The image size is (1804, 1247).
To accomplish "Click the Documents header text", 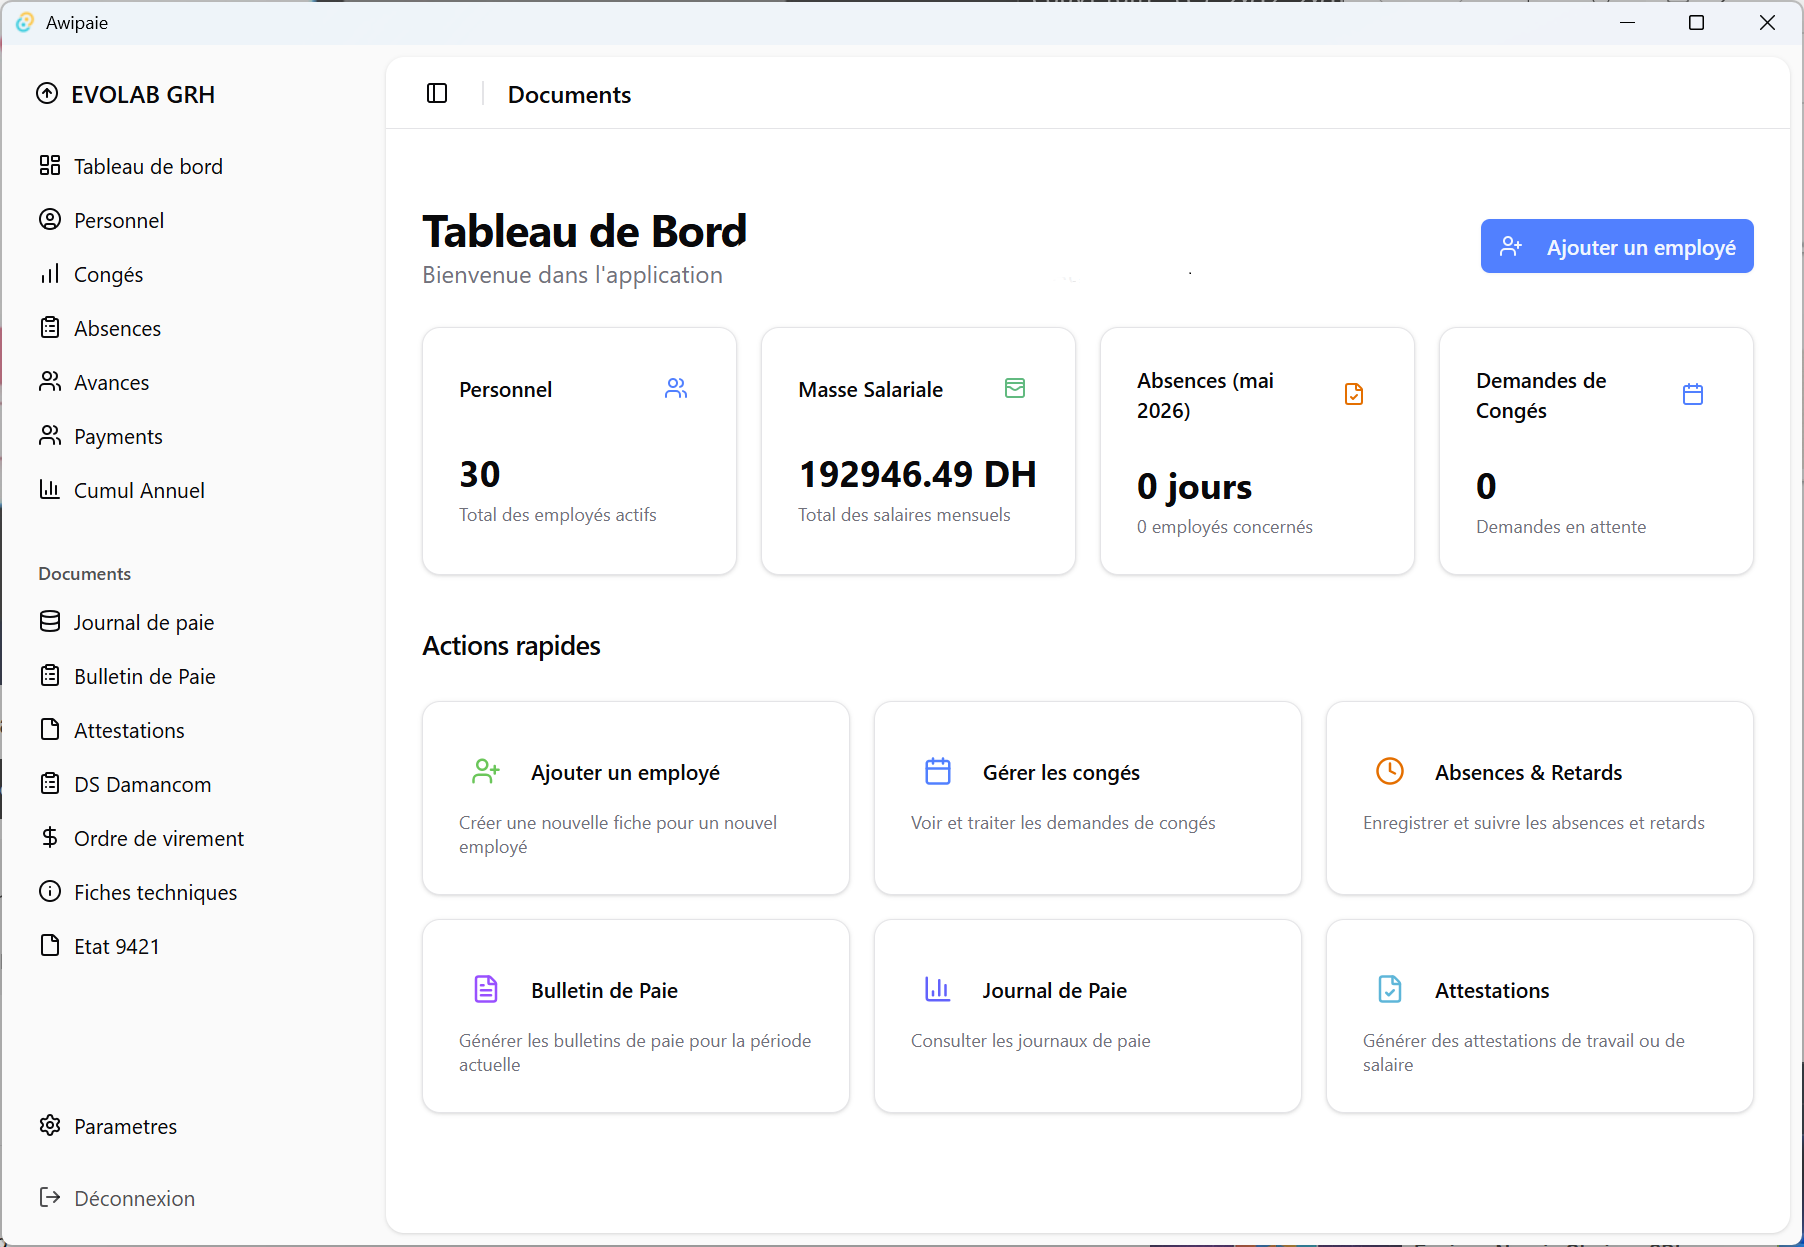I will tap(569, 95).
